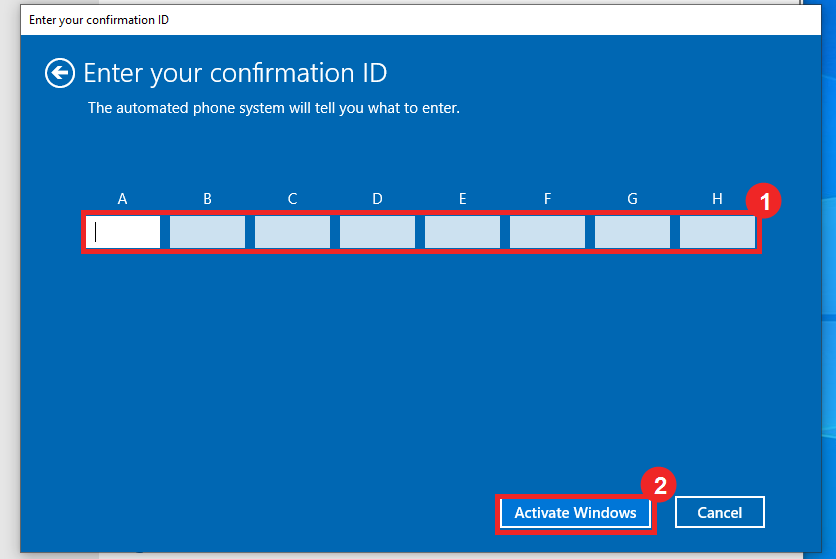836x559 pixels.
Task: Select the confirmation ID field G
Action: point(632,232)
